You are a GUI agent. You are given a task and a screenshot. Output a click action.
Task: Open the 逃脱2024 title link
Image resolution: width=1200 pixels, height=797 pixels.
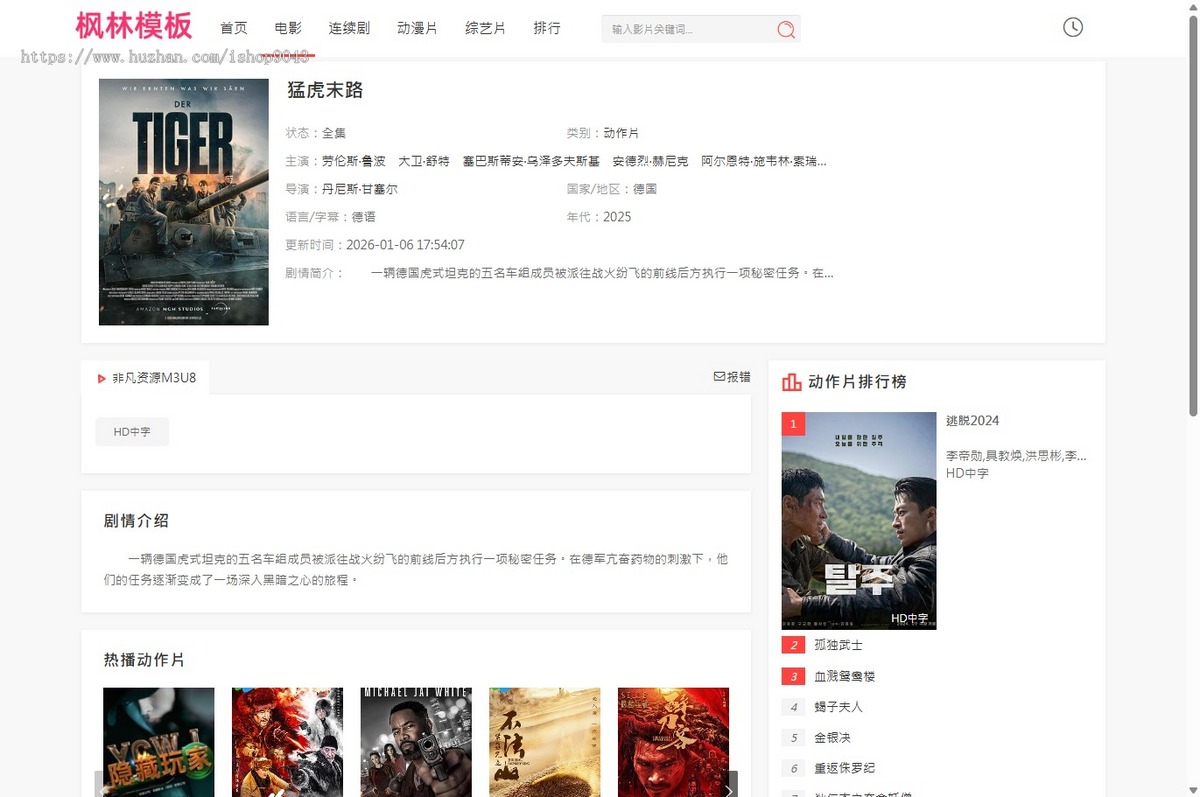click(x=973, y=421)
